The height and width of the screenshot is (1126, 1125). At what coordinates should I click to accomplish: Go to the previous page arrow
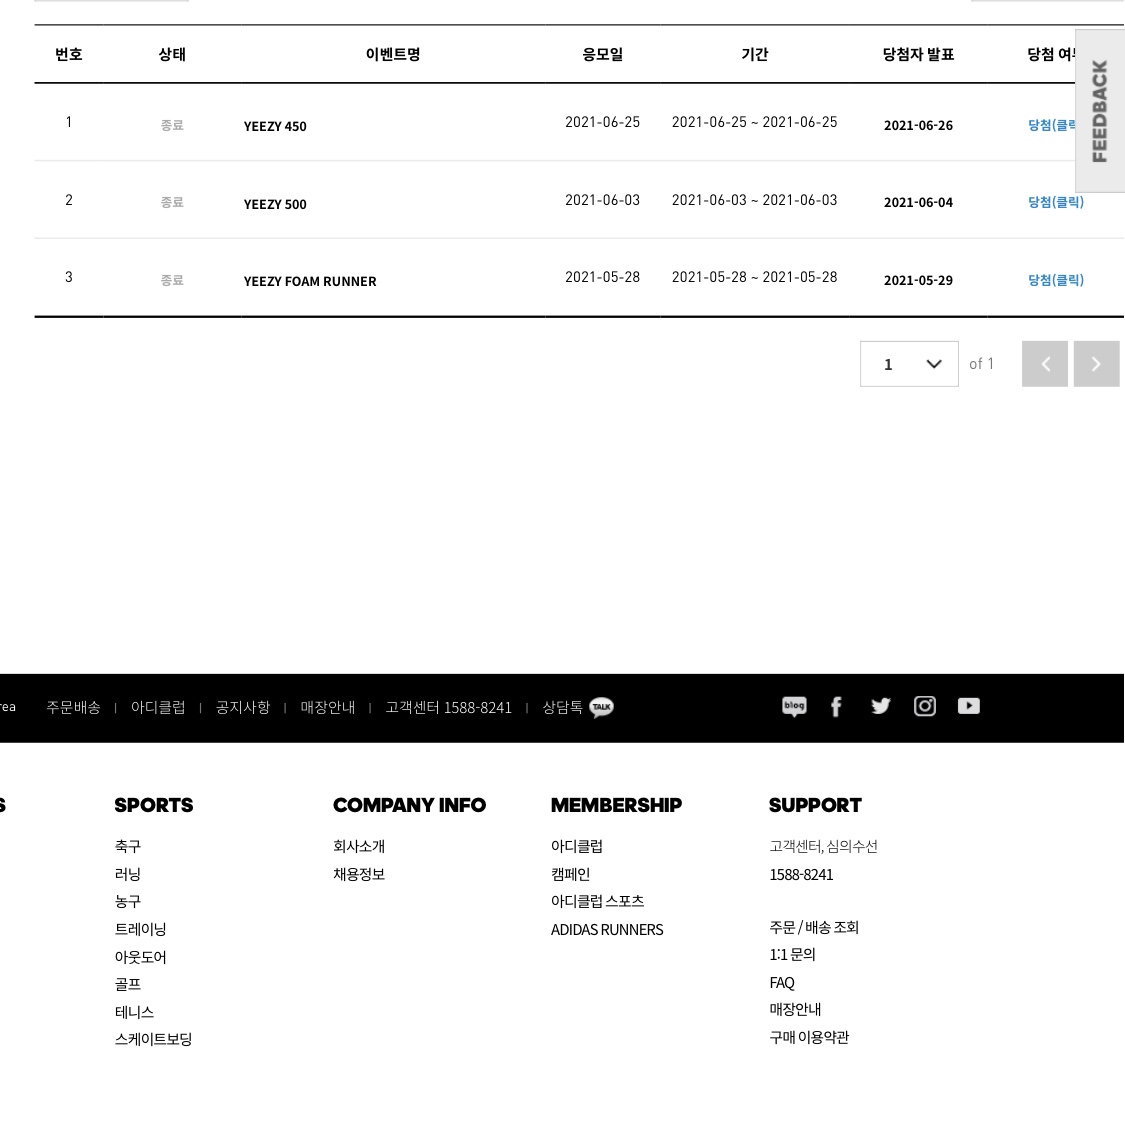1045,364
